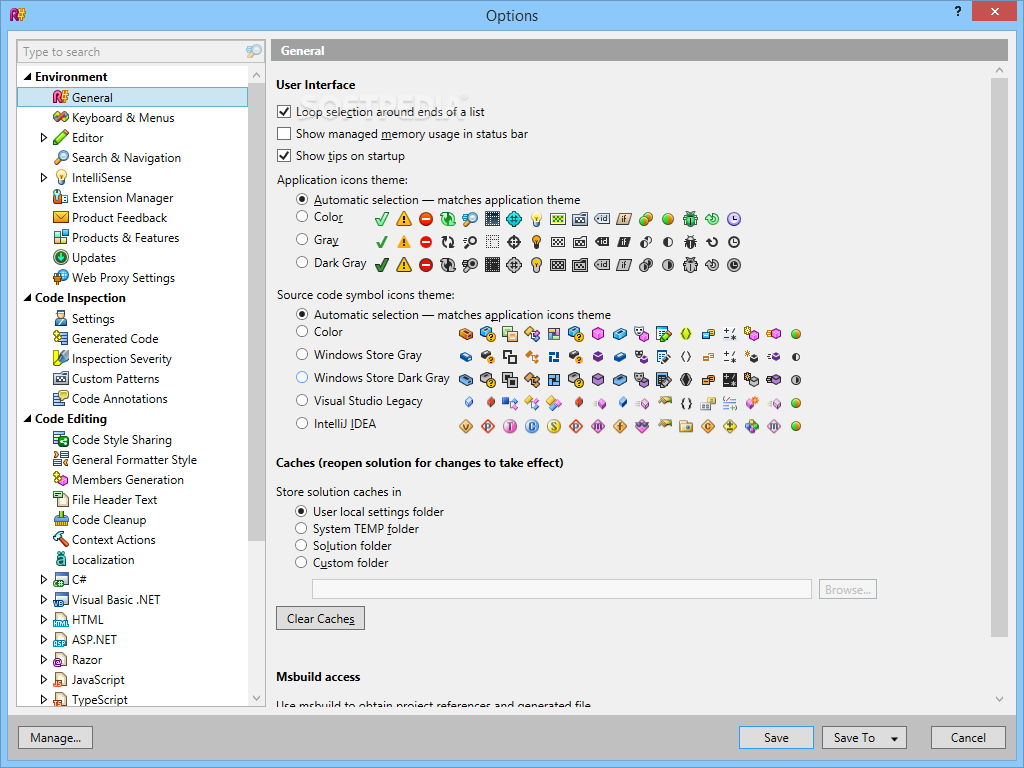Collapse the Environment section
The width and height of the screenshot is (1024, 768).
point(27,76)
